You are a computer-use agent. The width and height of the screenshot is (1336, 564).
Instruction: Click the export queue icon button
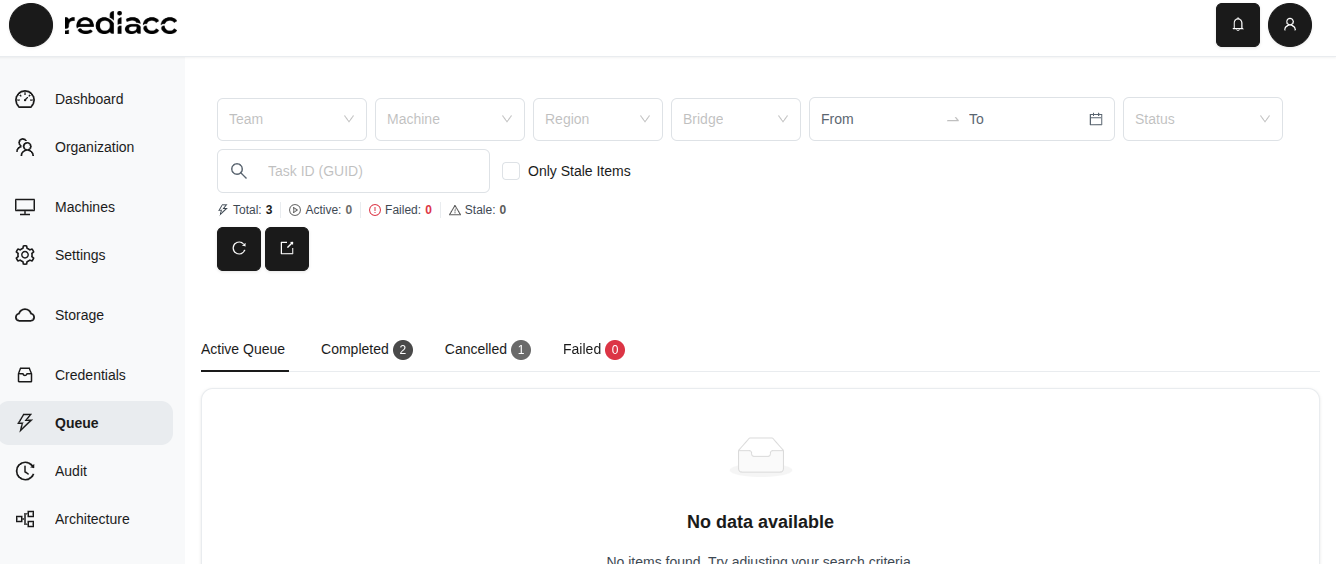pyautogui.click(x=287, y=249)
